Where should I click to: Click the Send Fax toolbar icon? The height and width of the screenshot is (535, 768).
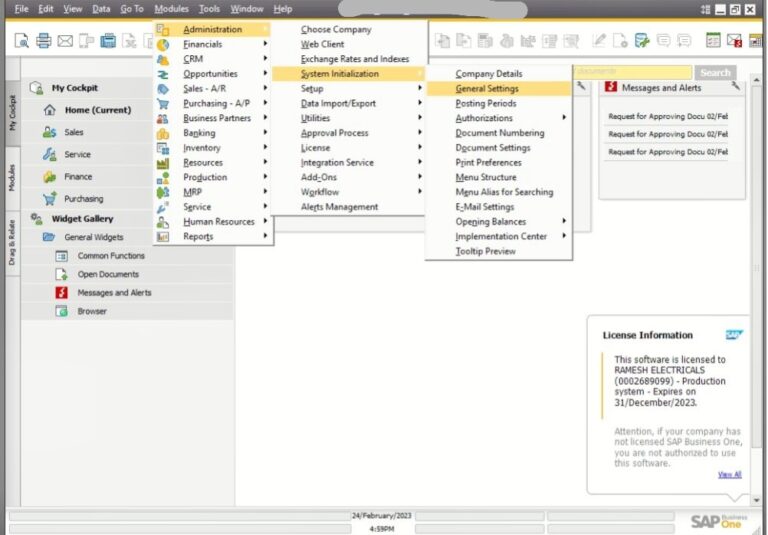click(108, 41)
